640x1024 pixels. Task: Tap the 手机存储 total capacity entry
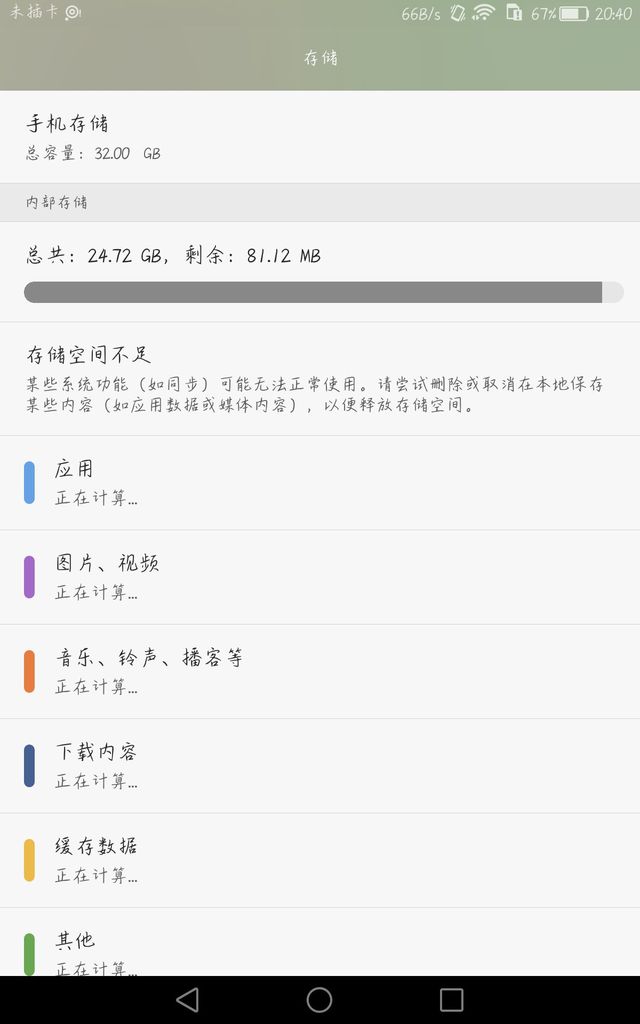click(x=320, y=137)
